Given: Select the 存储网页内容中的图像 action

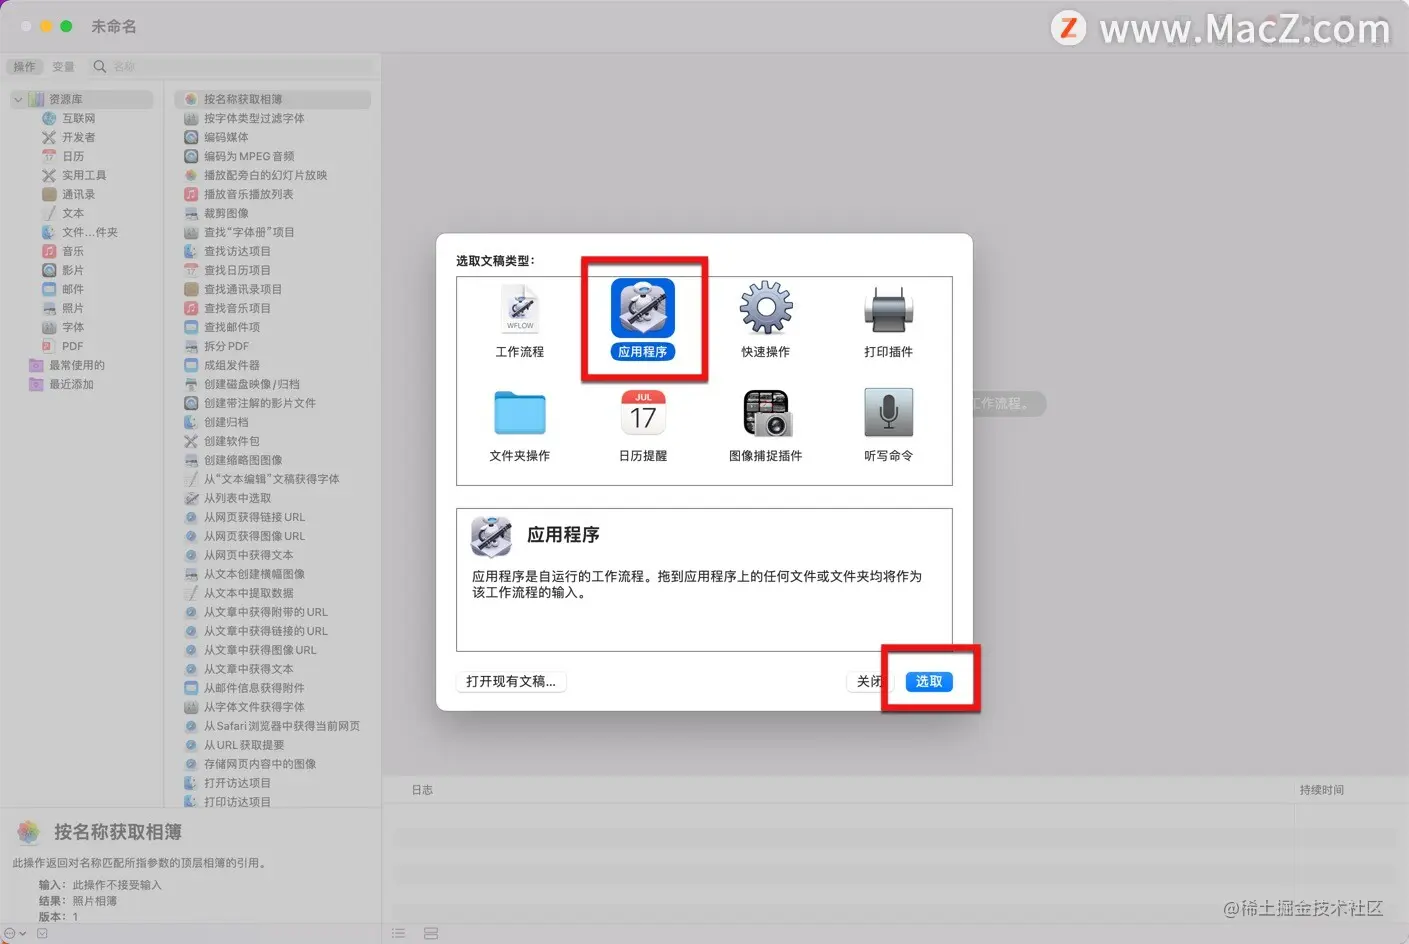Looking at the screenshot, I should pyautogui.click(x=260, y=764).
